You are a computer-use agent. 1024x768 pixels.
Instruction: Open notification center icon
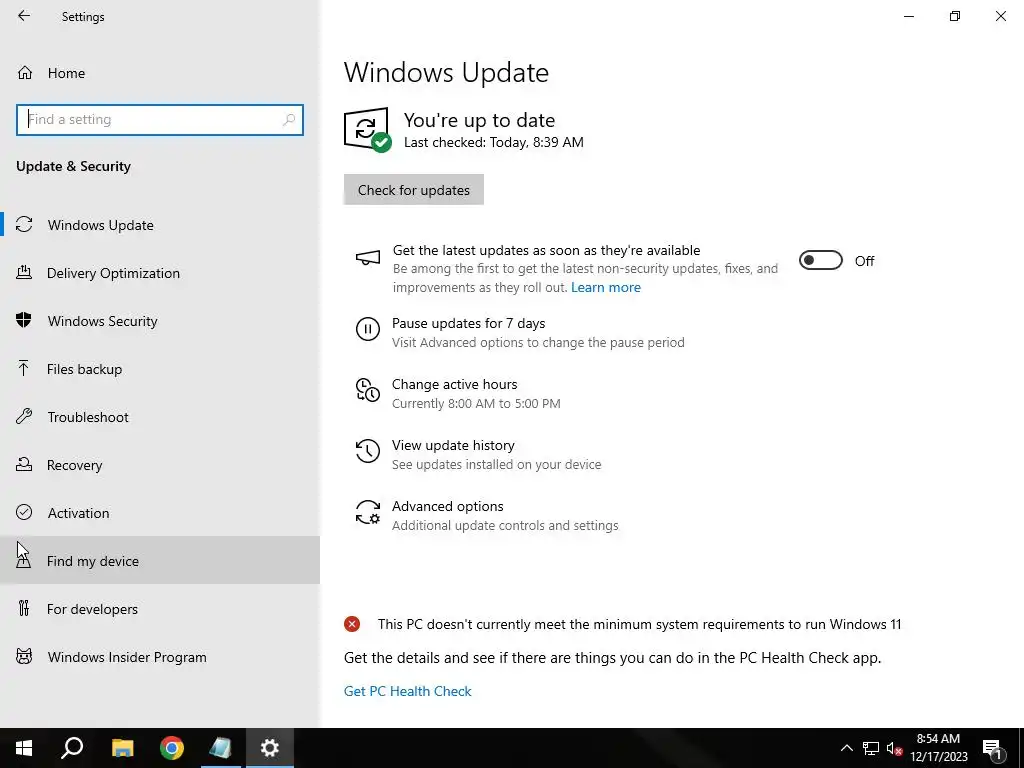click(992, 749)
